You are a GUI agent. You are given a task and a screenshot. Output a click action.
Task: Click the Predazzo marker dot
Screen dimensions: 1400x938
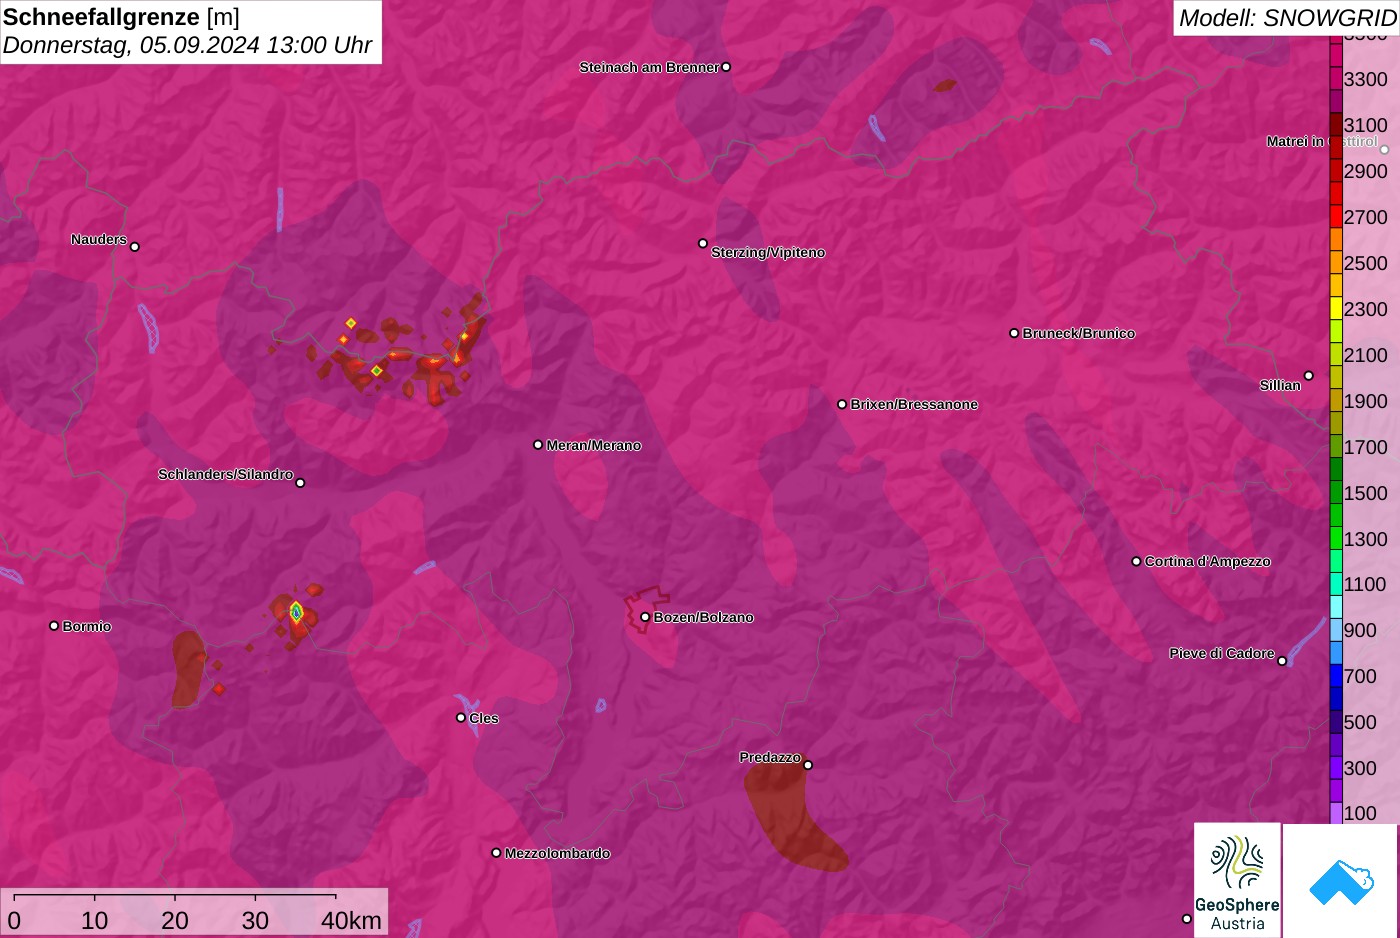(x=808, y=765)
